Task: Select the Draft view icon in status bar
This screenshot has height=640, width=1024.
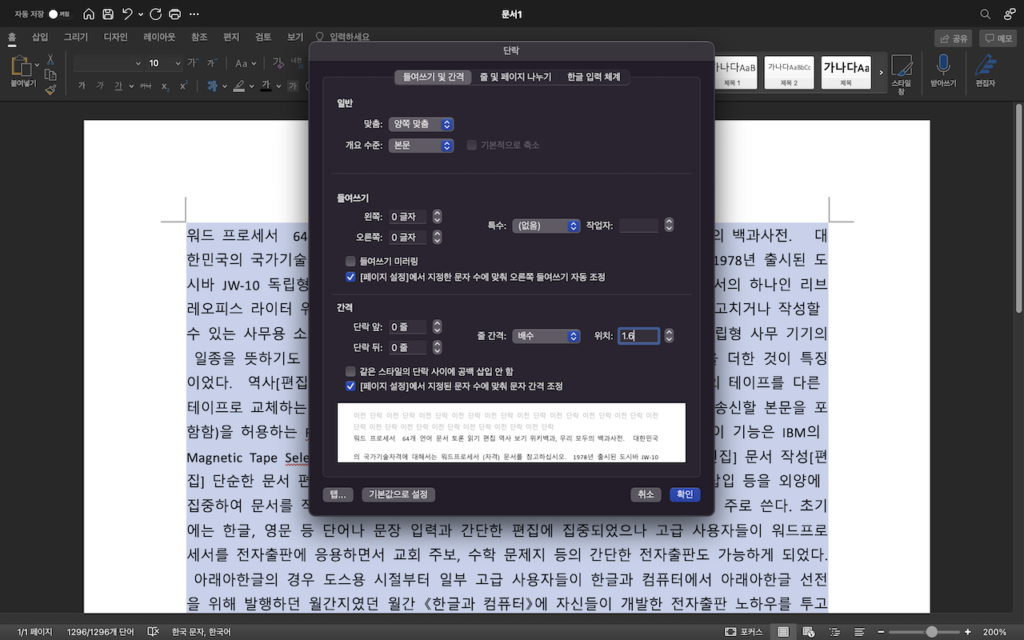Action: (859, 632)
